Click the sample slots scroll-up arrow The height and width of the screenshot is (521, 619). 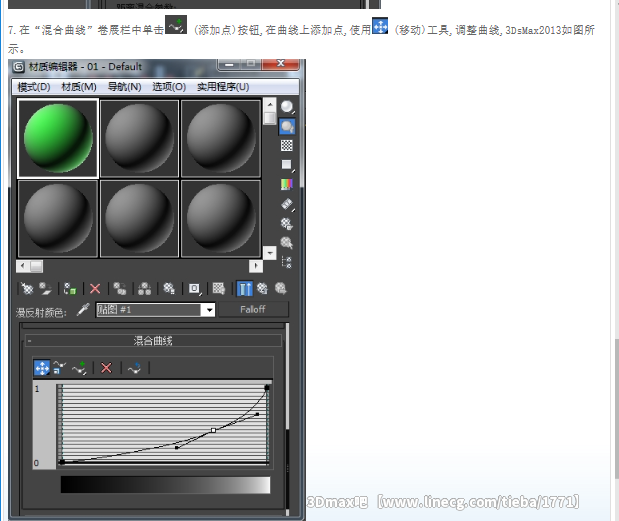click(270, 105)
